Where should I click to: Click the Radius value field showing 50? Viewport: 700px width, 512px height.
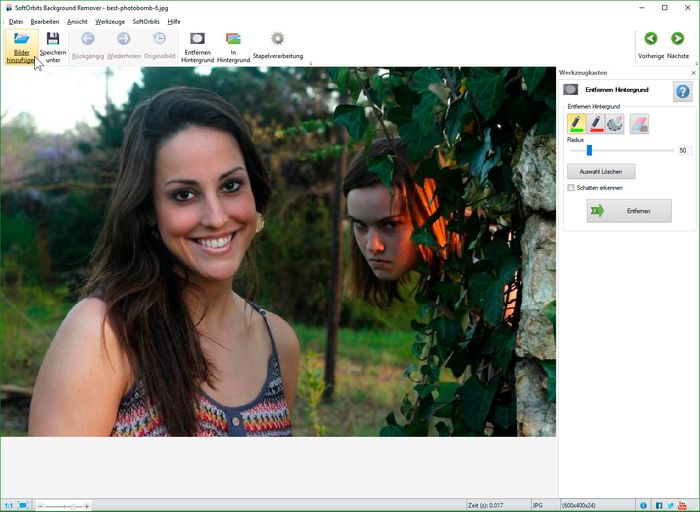[683, 150]
